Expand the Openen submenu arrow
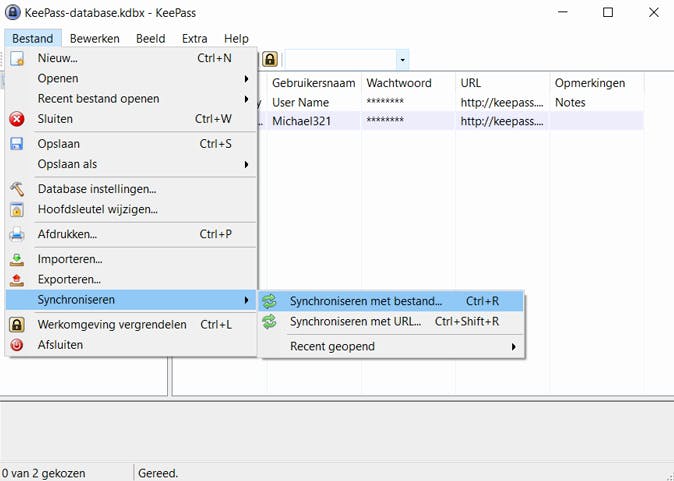 246,79
